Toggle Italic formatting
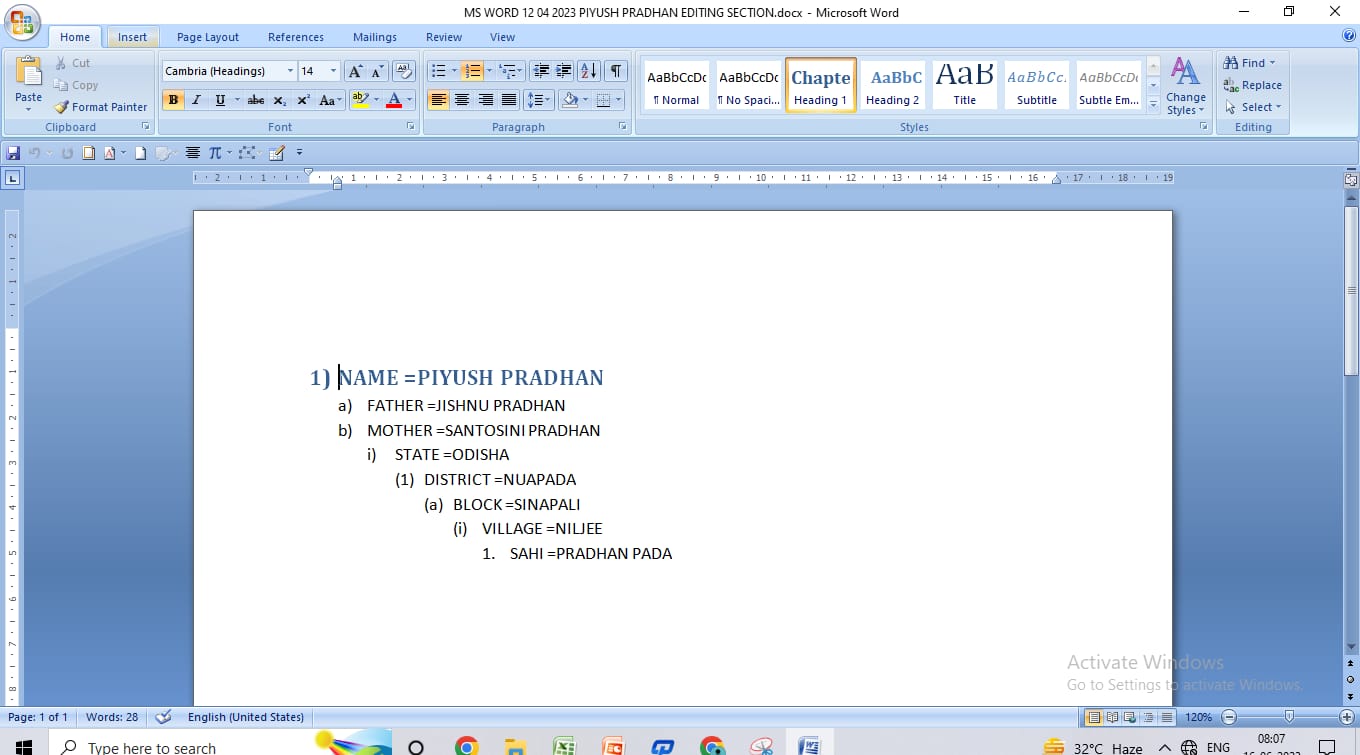This screenshot has width=1360, height=755. [x=196, y=100]
